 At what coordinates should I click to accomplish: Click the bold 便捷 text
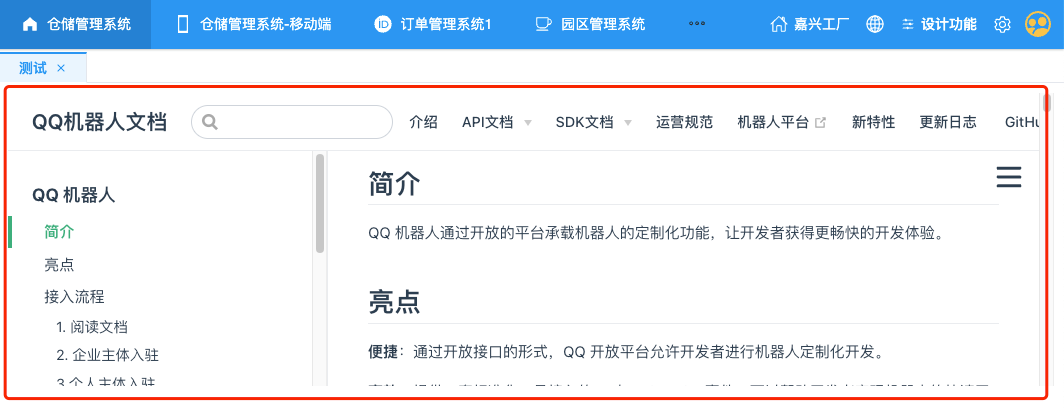pos(382,353)
